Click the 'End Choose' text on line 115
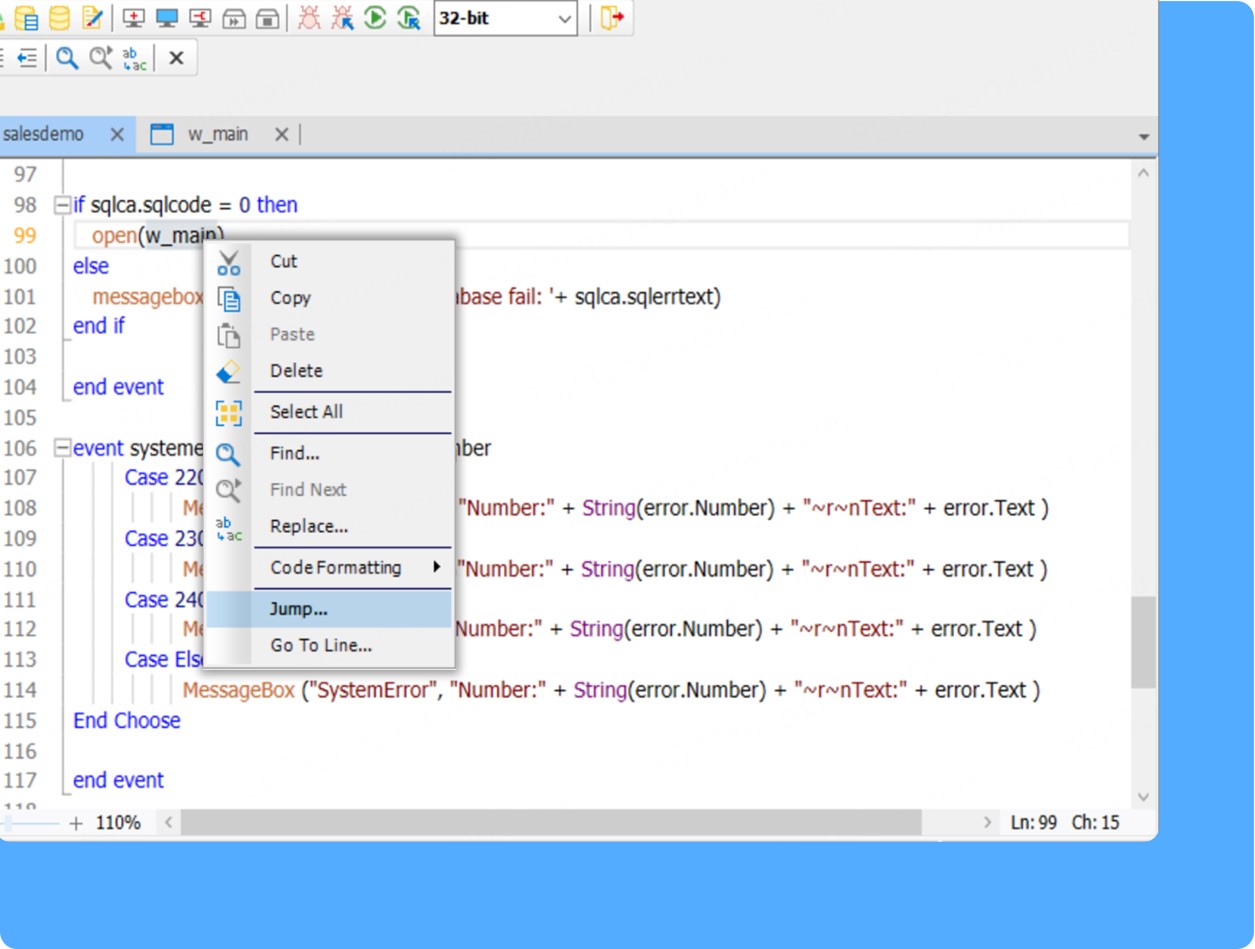Screen dimensions: 1255x949 coord(127,721)
